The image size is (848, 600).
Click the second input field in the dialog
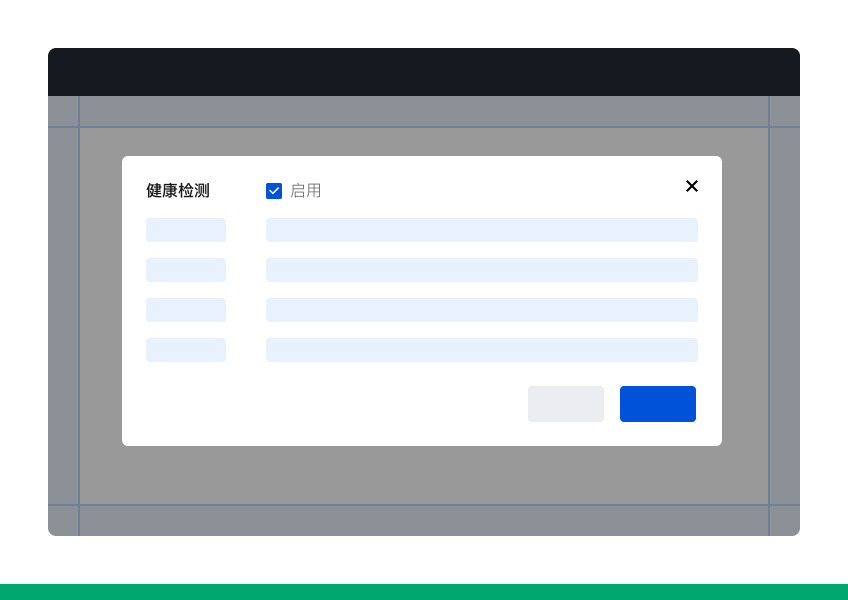click(x=482, y=270)
